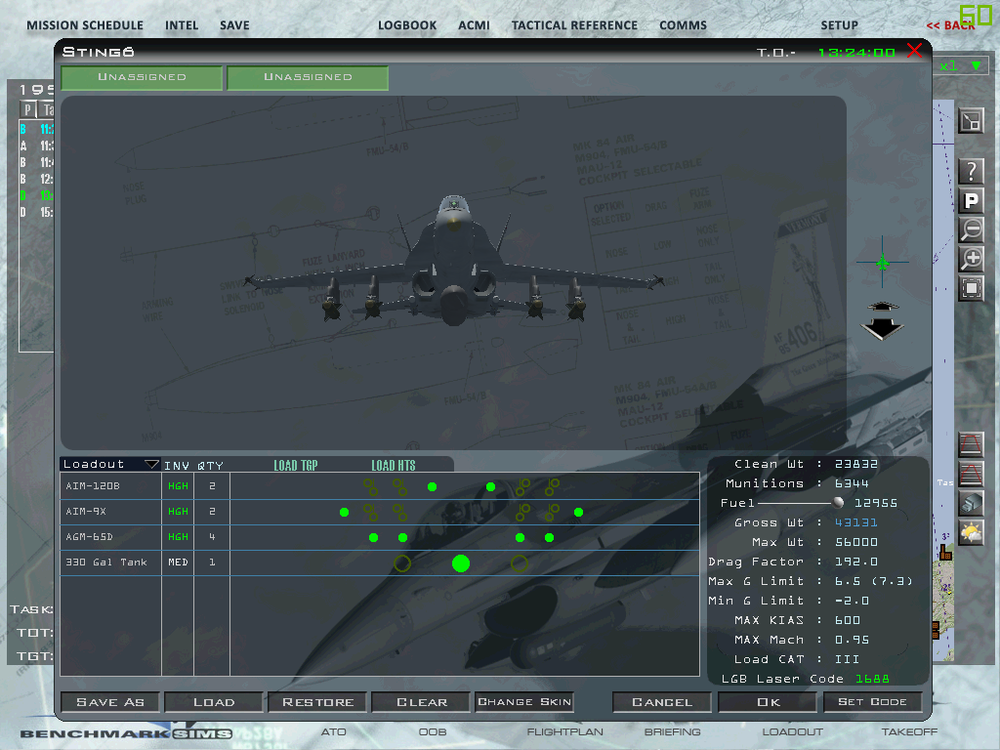Toggle the centerline station for the 330 Gal Tank

pos(460,563)
